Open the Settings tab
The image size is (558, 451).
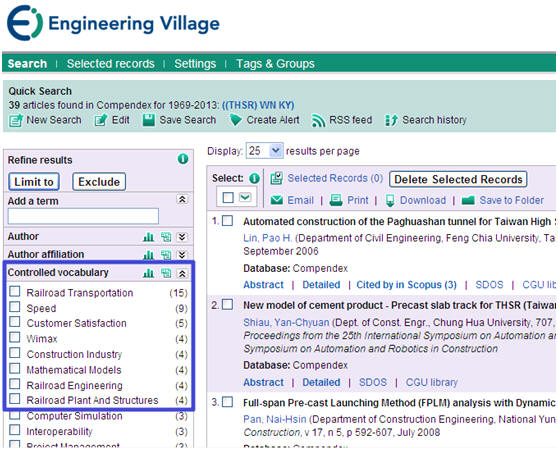(x=195, y=64)
